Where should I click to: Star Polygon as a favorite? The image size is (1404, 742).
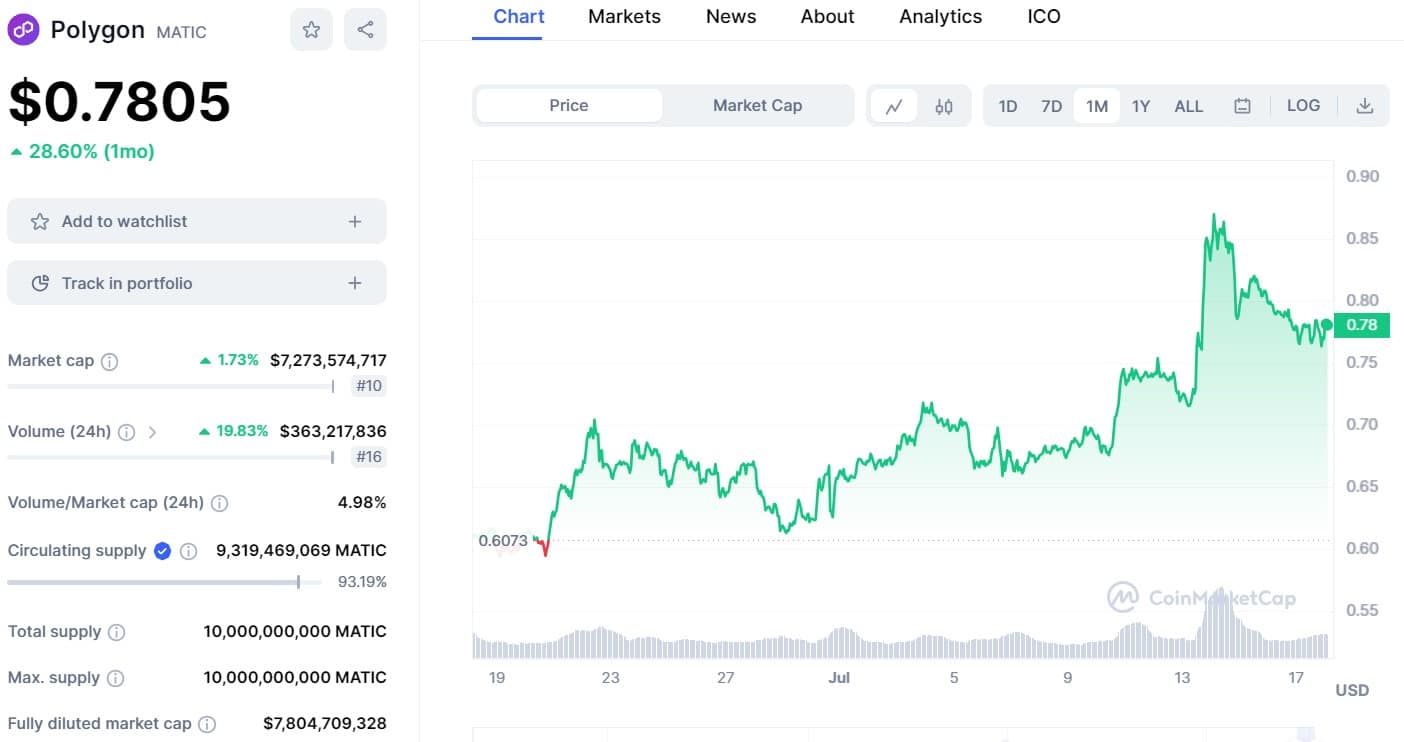tap(311, 30)
